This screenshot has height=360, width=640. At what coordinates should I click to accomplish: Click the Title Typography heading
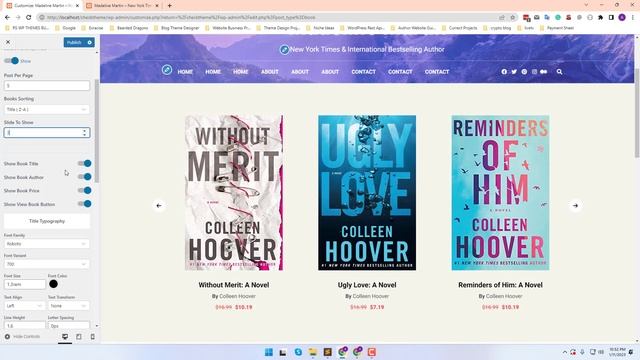47,221
